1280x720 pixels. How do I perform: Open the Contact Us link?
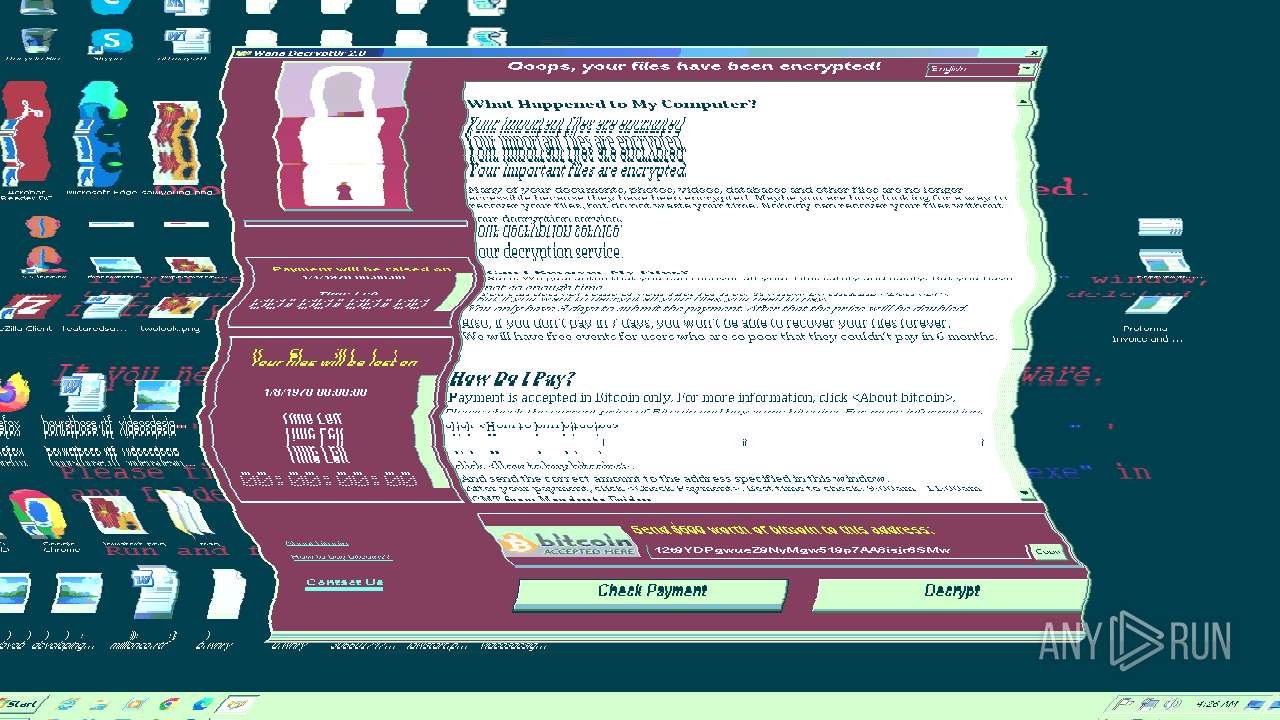click(x=344, y=583)
